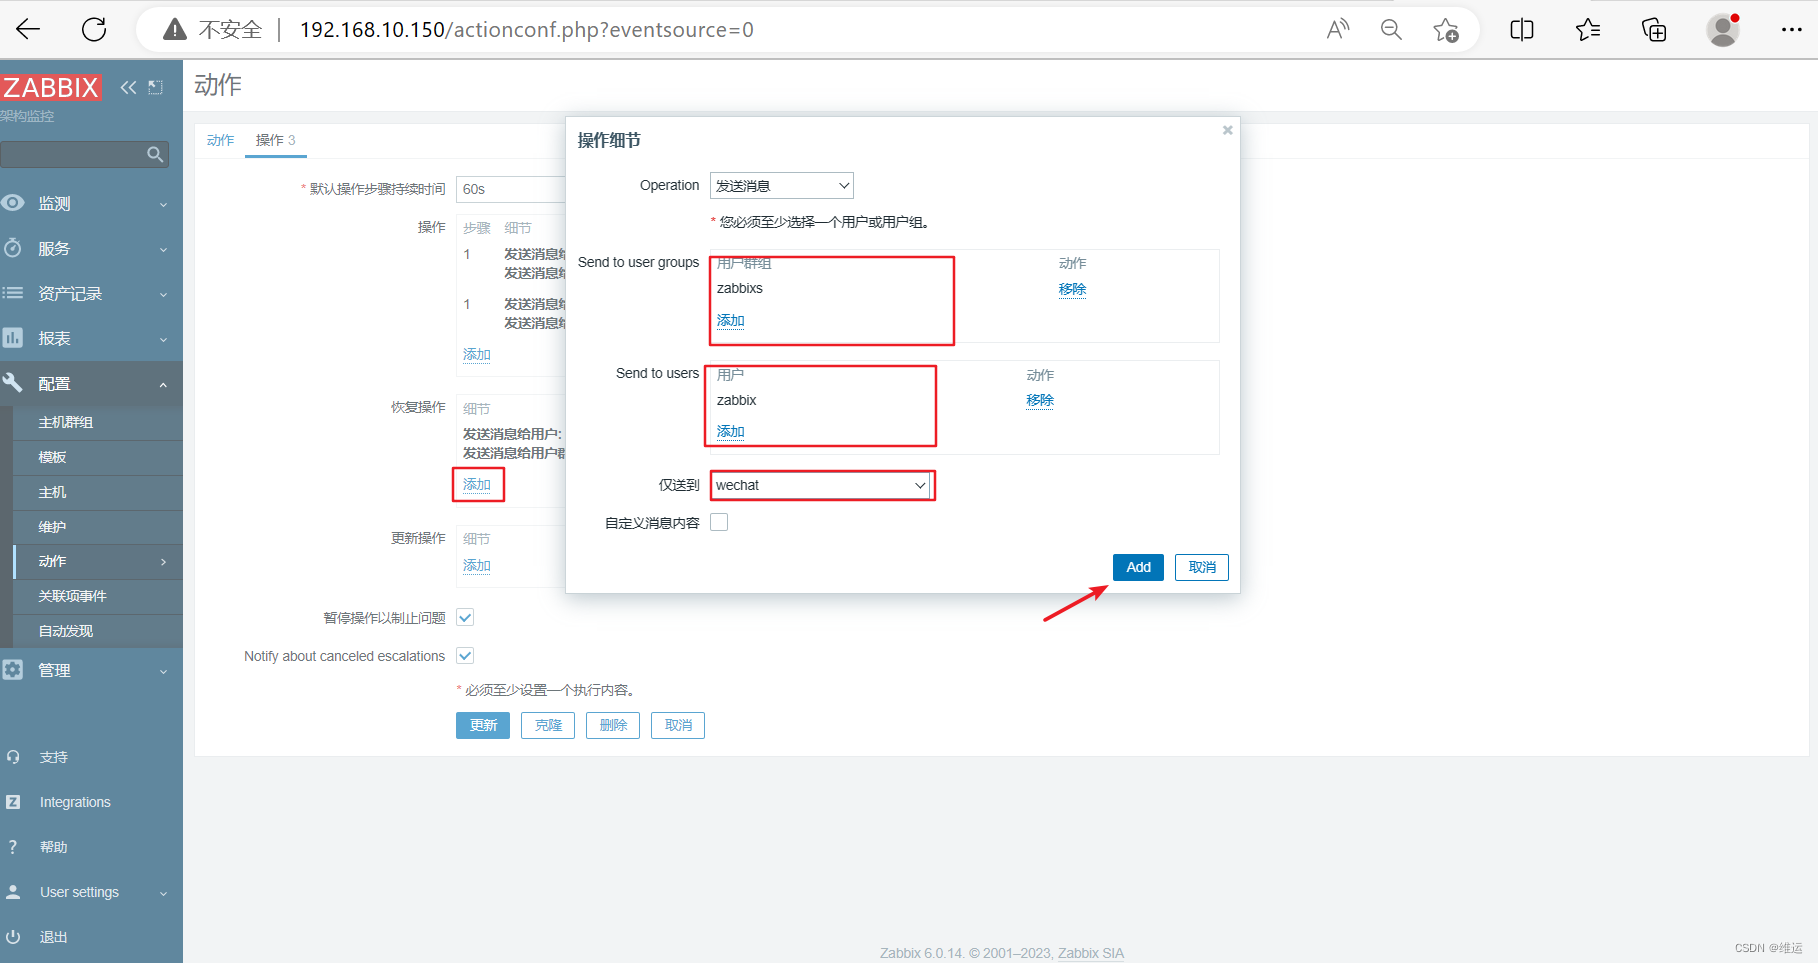Click the ZABBIX logo
The width and height of the screenshot is (1818, 963).
pyautogui.click(x=51, y=87)
